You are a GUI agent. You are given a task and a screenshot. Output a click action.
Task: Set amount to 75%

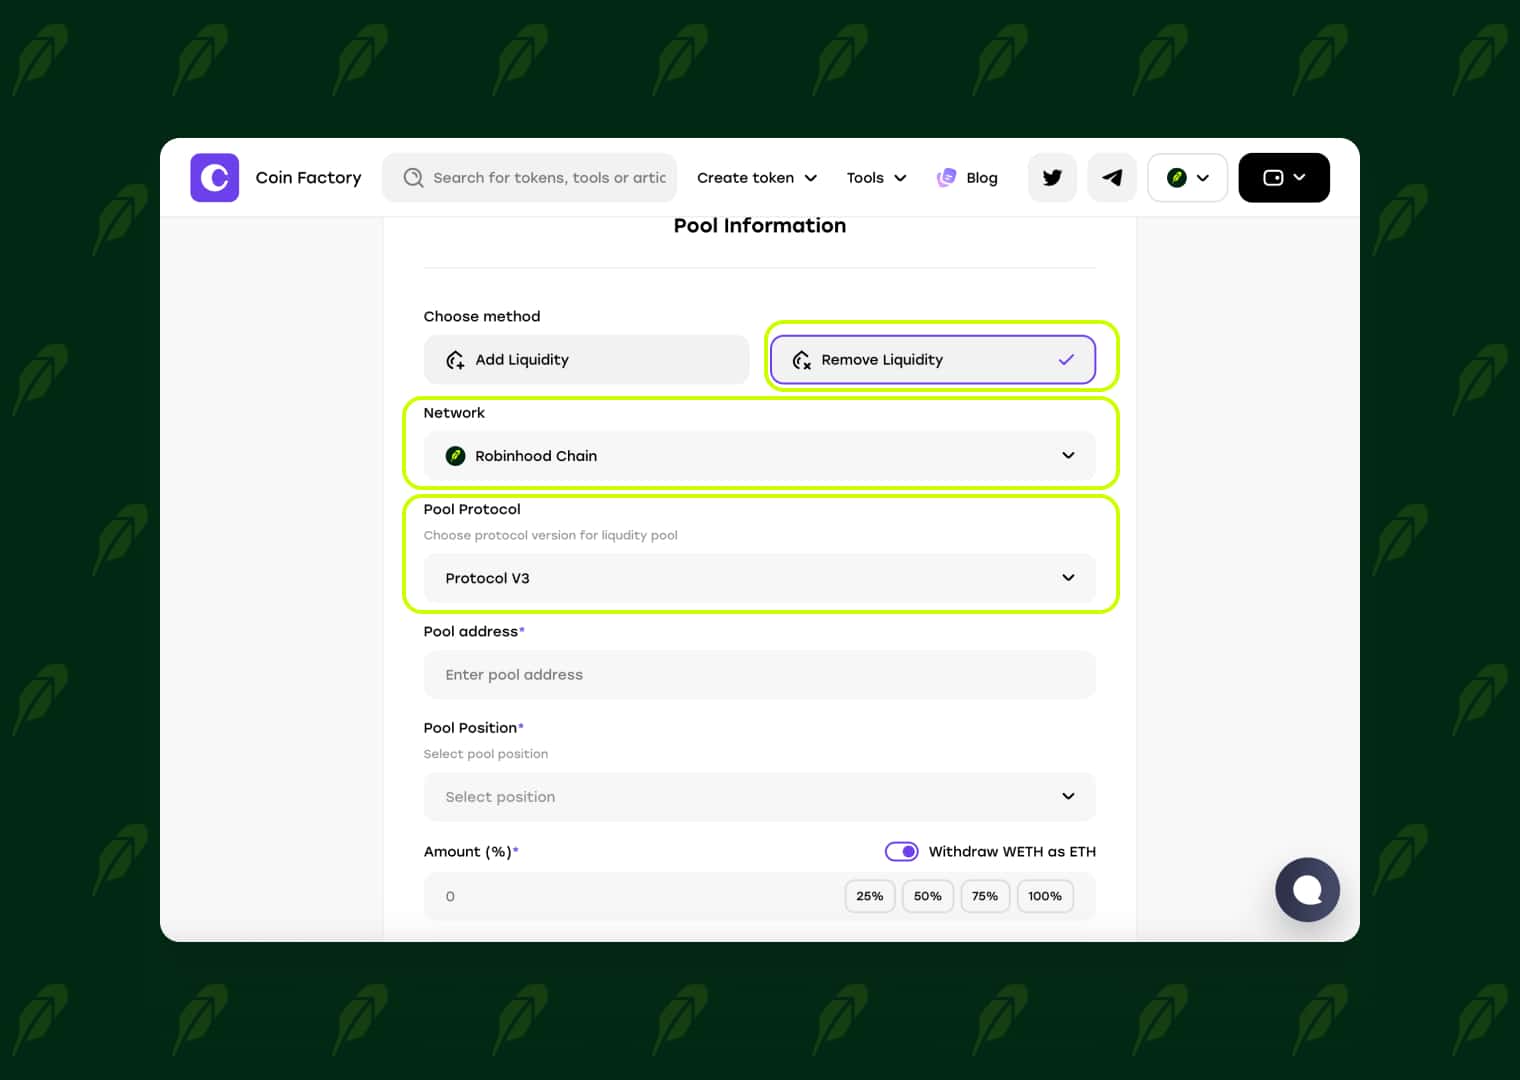click(985, 896)
